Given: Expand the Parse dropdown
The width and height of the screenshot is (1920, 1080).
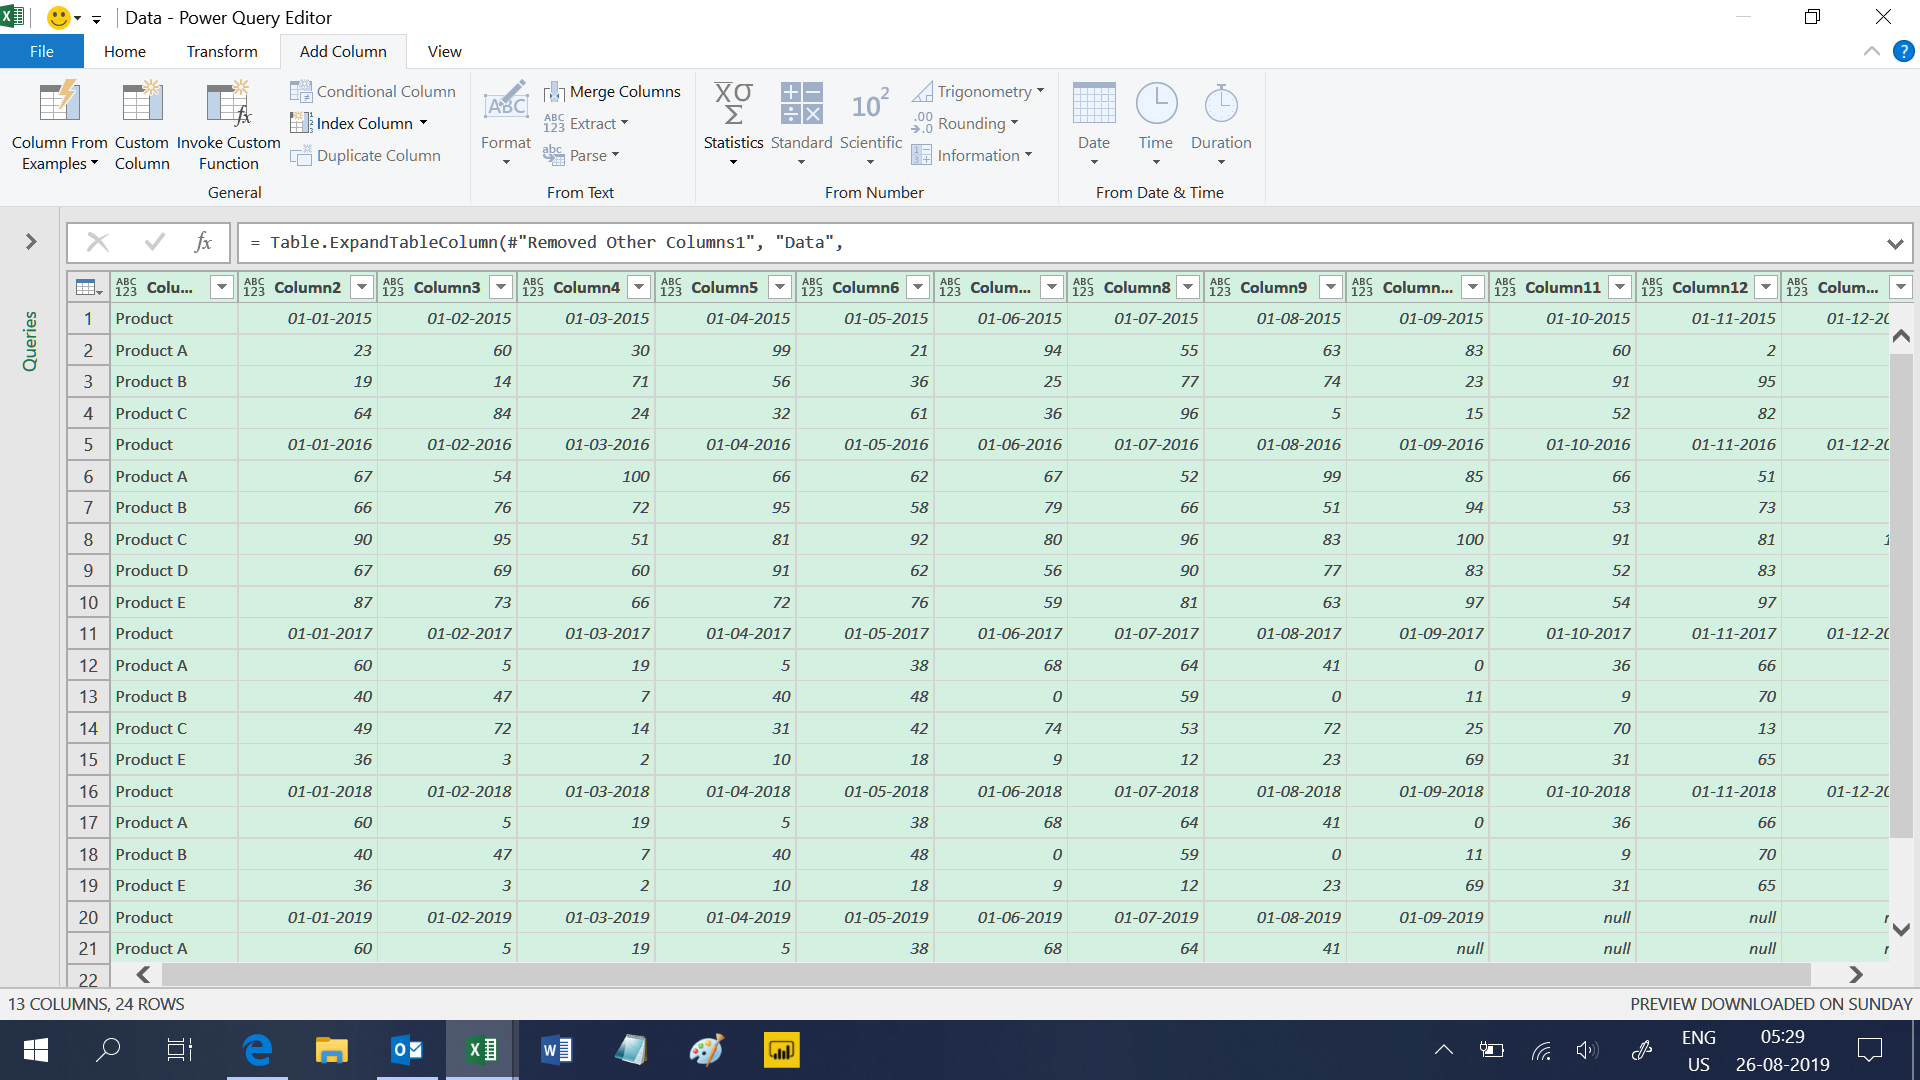Looking at the screenshot, I should (615, 155).
